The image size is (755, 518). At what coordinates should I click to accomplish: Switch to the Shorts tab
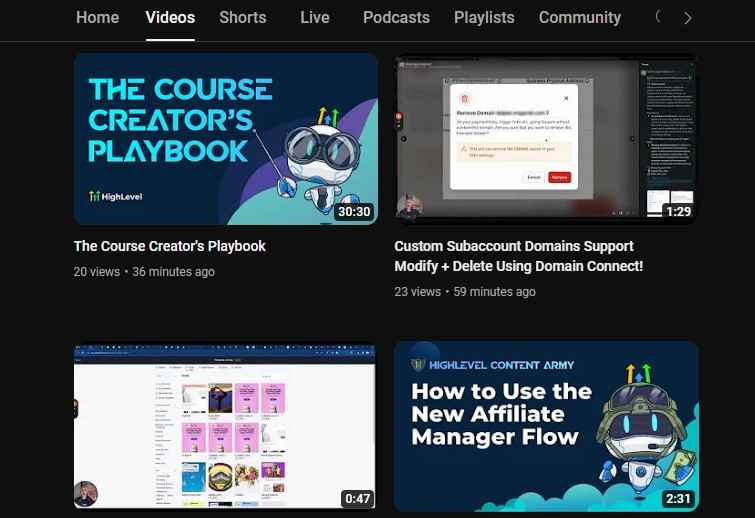click(x=243, y=18)
